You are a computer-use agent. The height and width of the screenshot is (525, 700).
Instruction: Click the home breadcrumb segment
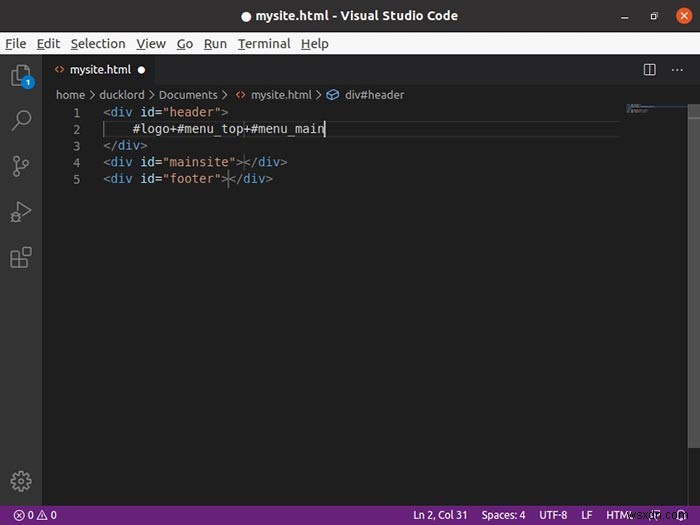71,95
